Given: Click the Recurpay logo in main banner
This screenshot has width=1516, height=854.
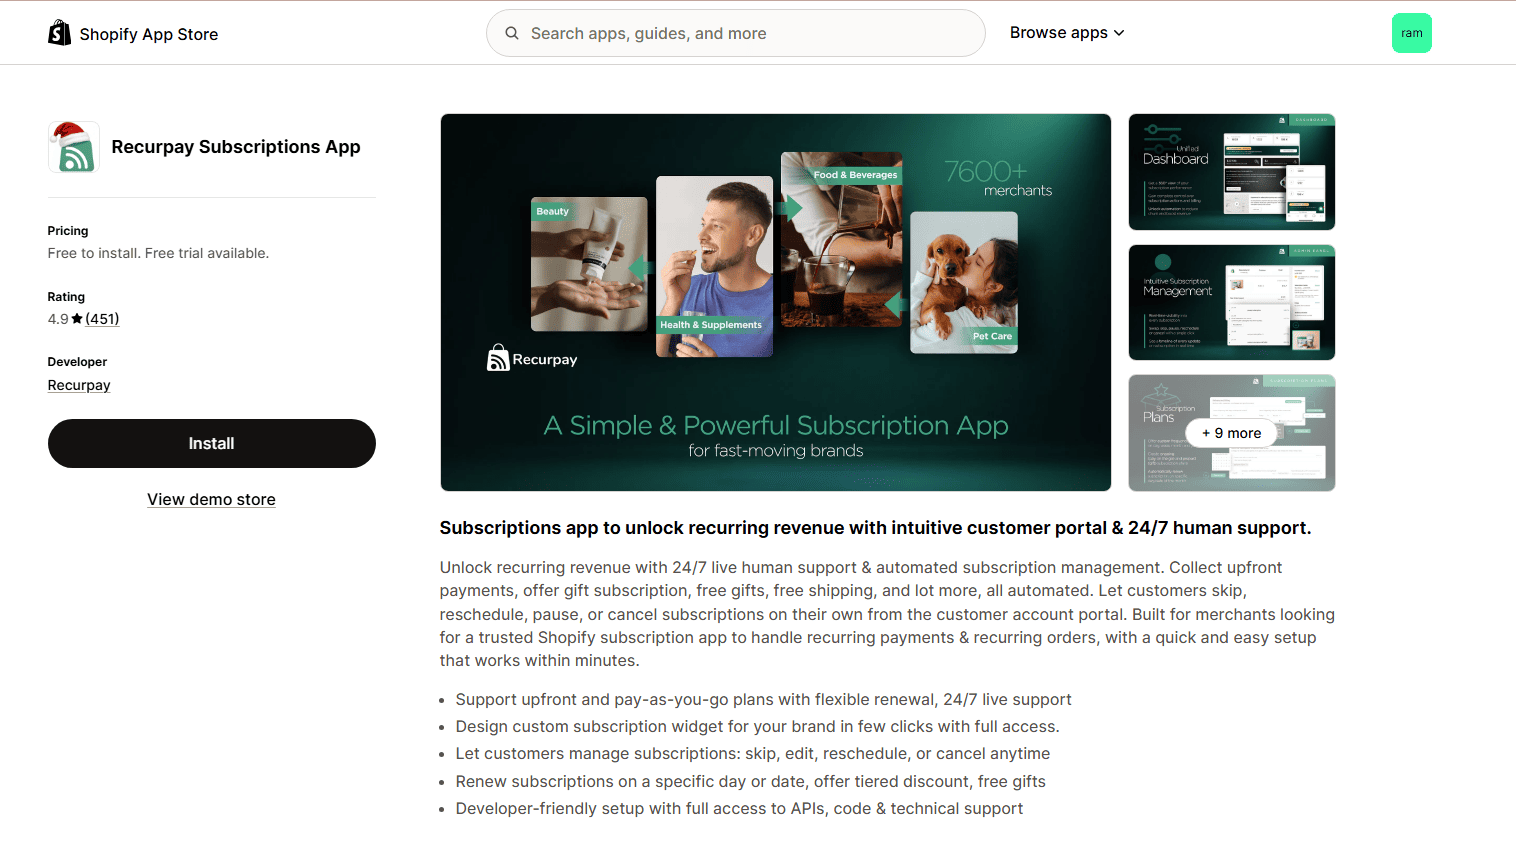Looking at the screenshot, I should (x=532, y=358).
